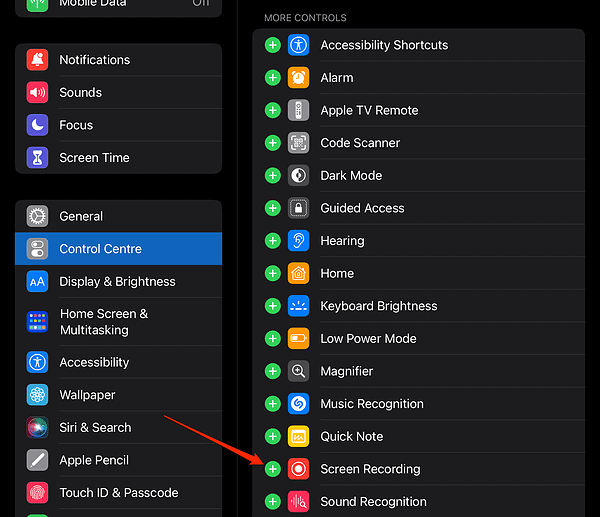This screenshot has height=517, width=600.
Task: Add Screen Recording using green plus
Action: tap(272, 469)
